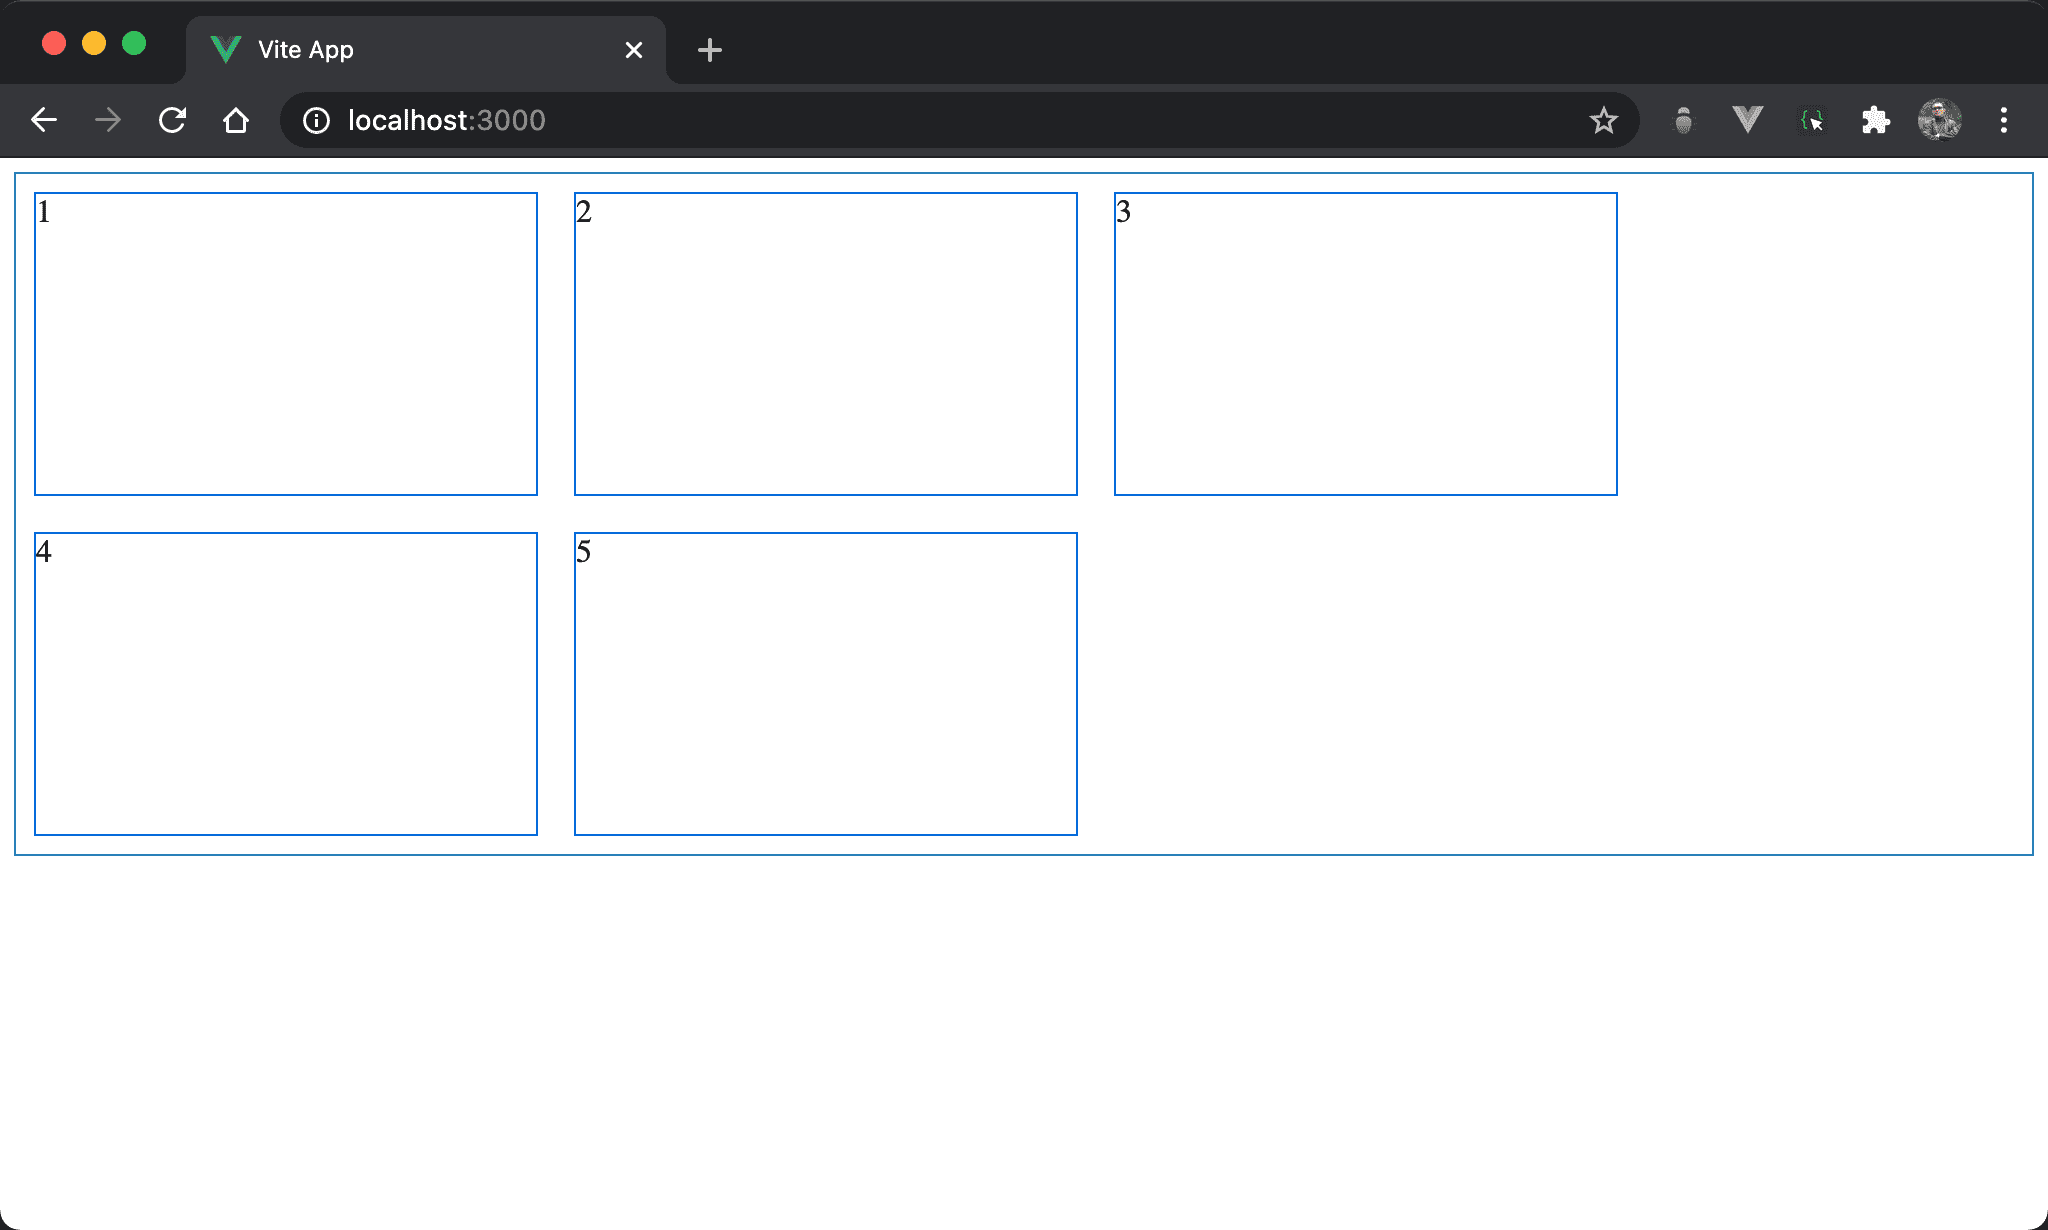Select the Vite App tab
Viewport: 2048px width, 1230px height.
[x=400, y=49]
